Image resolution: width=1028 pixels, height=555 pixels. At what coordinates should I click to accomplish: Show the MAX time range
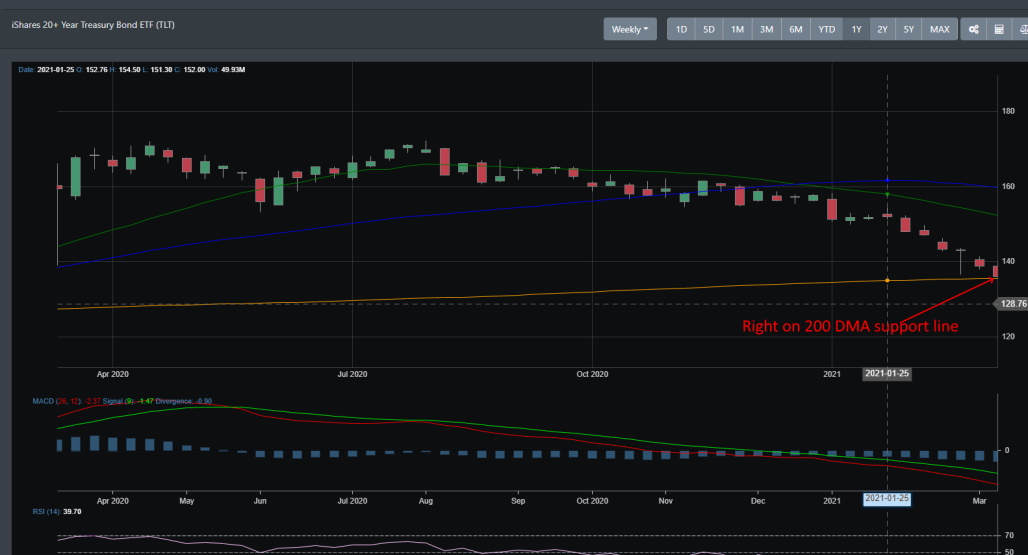[939, 29]
